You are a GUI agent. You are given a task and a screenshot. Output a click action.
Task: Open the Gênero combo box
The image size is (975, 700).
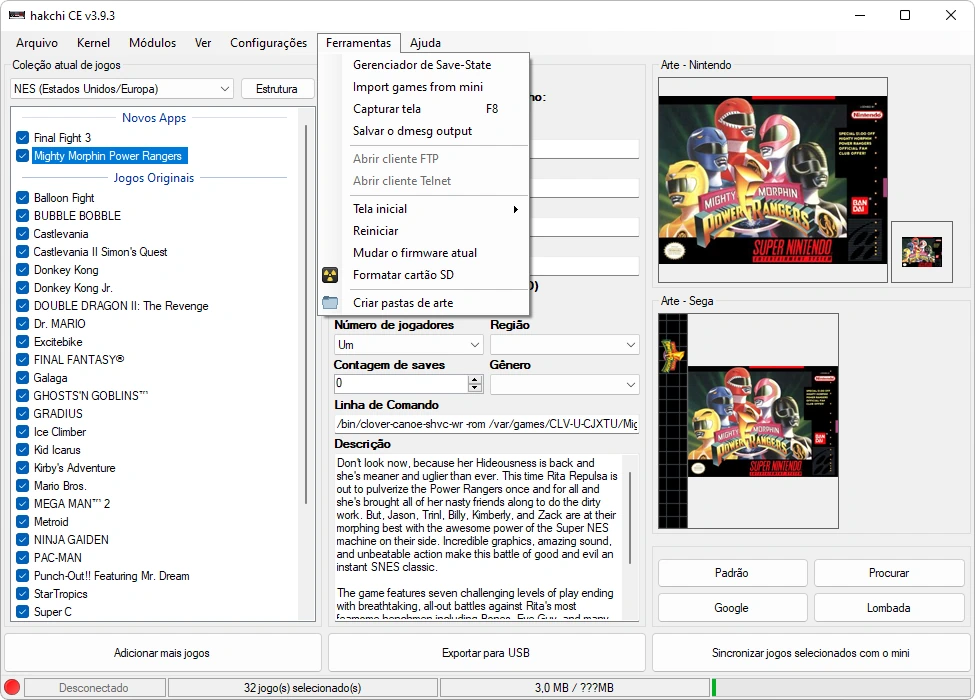[x=564, y=385]
